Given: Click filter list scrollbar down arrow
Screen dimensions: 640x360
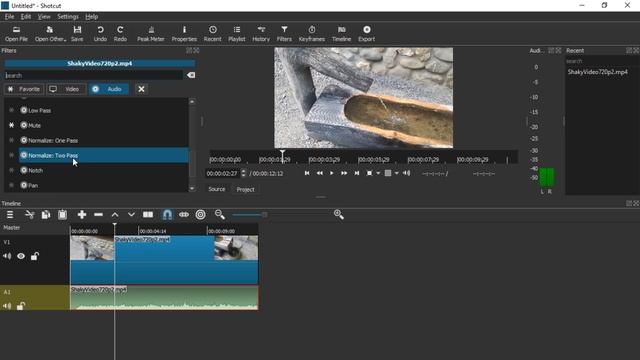Looking at the screenshot, I should 192,189.
